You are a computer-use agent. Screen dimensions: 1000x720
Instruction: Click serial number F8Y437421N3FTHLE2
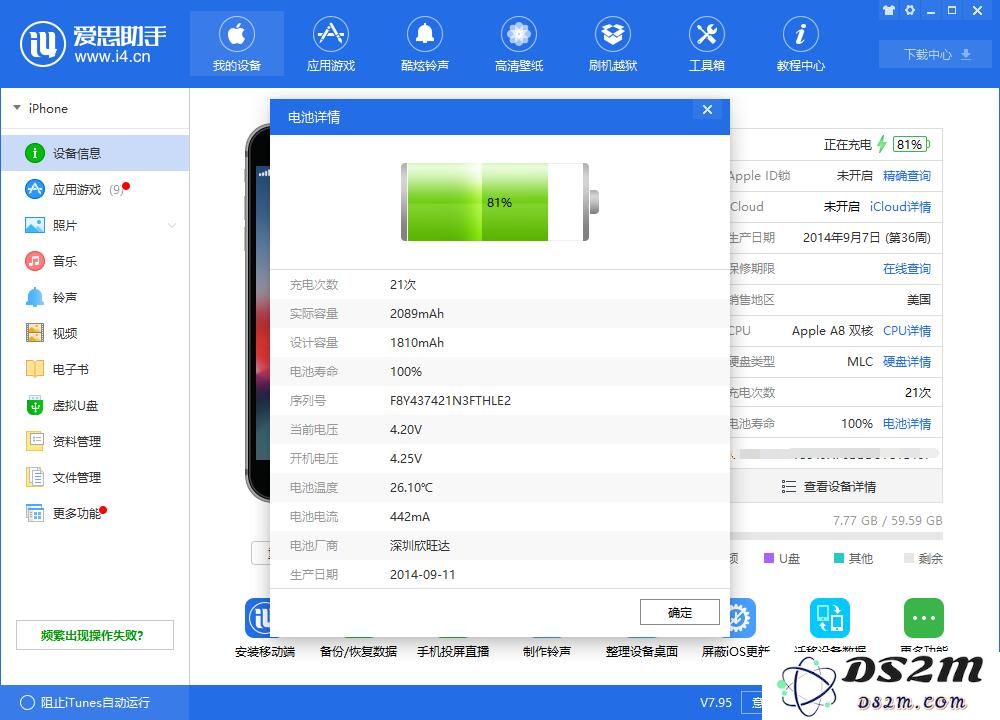pos(450,400)
